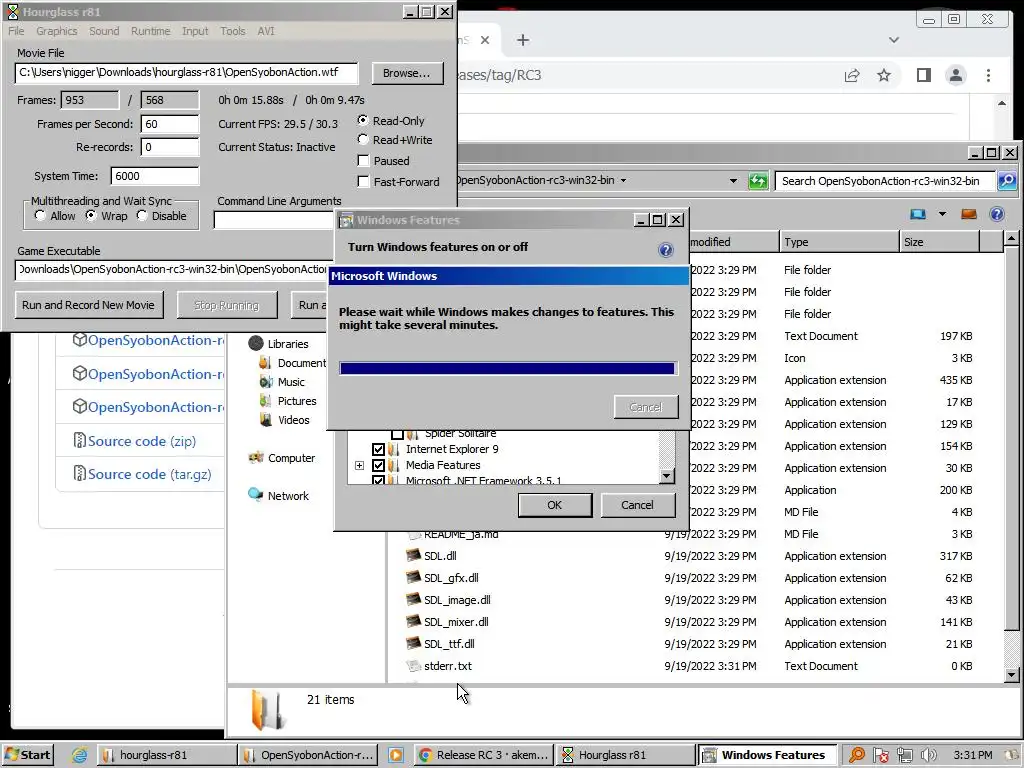Click the Explorer refresh icon

pyautogui.click(x=758, y=181)
